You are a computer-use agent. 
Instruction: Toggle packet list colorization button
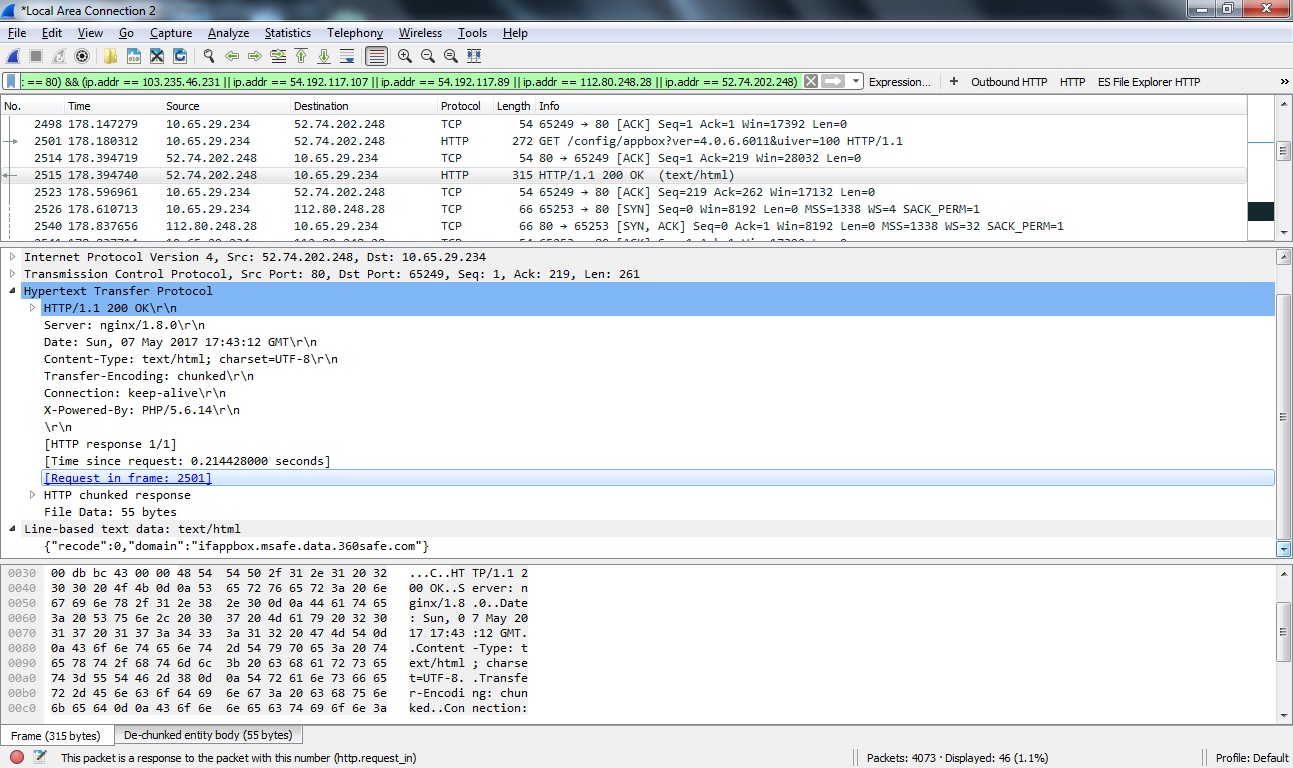(376, 56)
